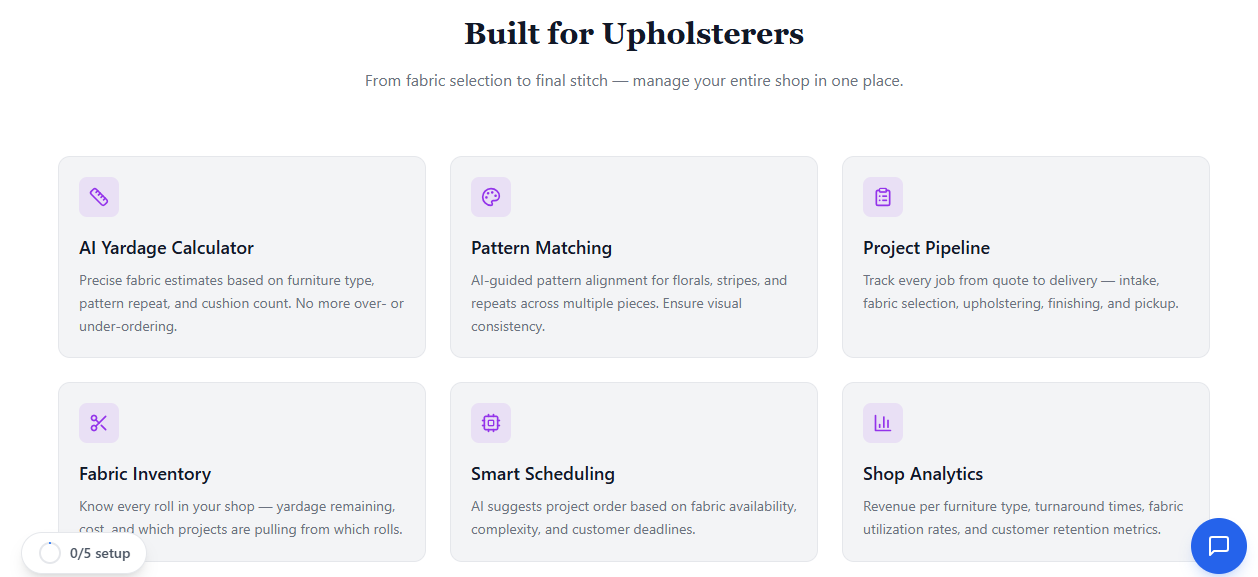Open the clipboard icon on Project Pipeline
Screen dimensions: 1258x577
882,197
